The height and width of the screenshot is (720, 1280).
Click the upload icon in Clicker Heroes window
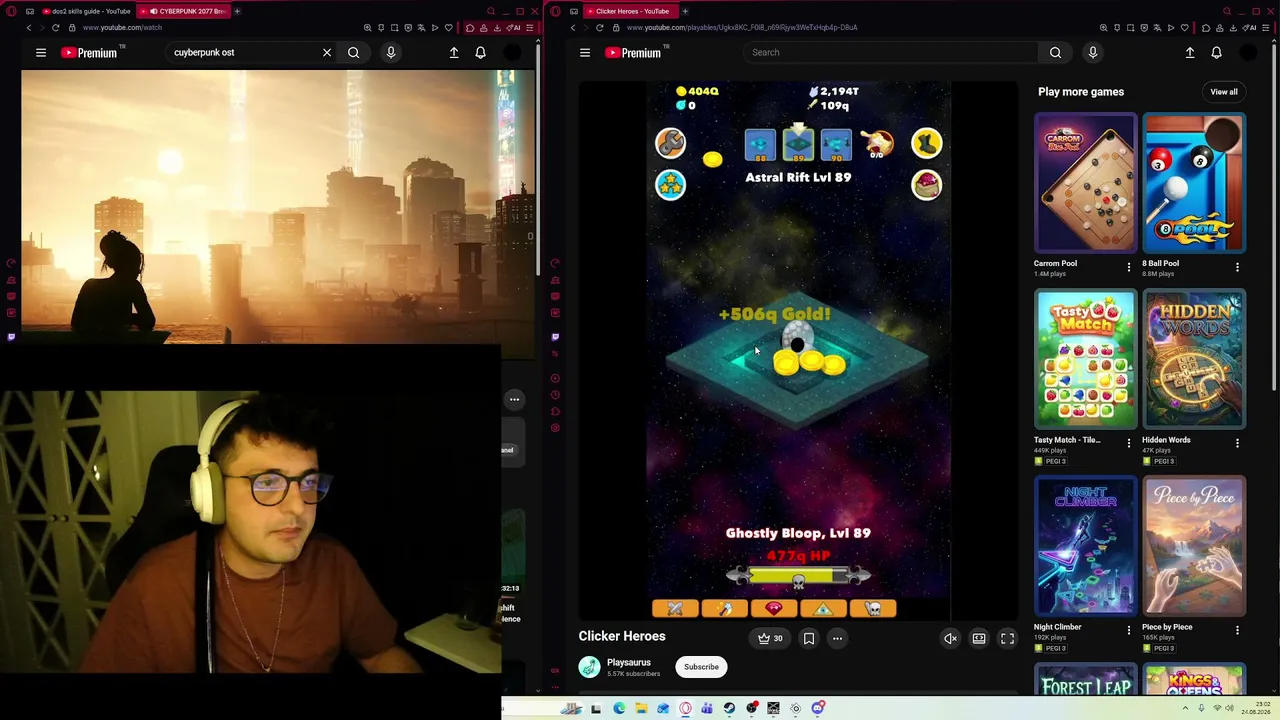pos(1190,53)
